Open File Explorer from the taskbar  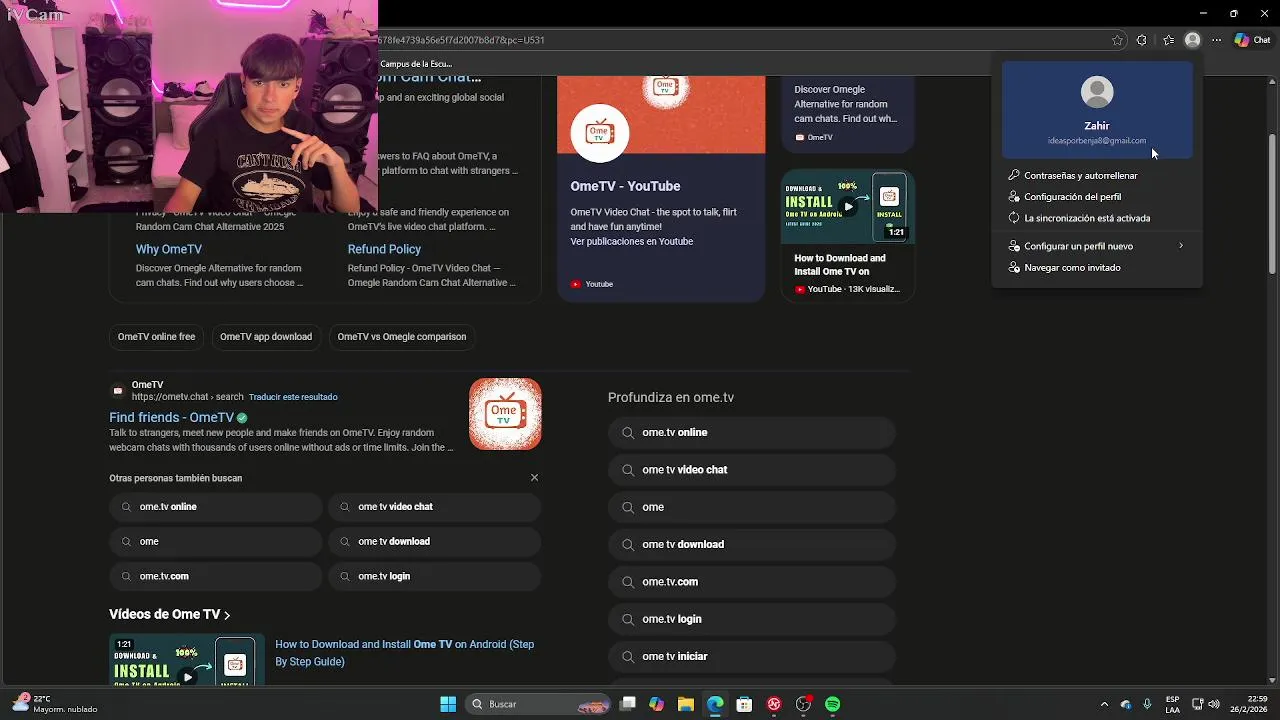[686, 704]
